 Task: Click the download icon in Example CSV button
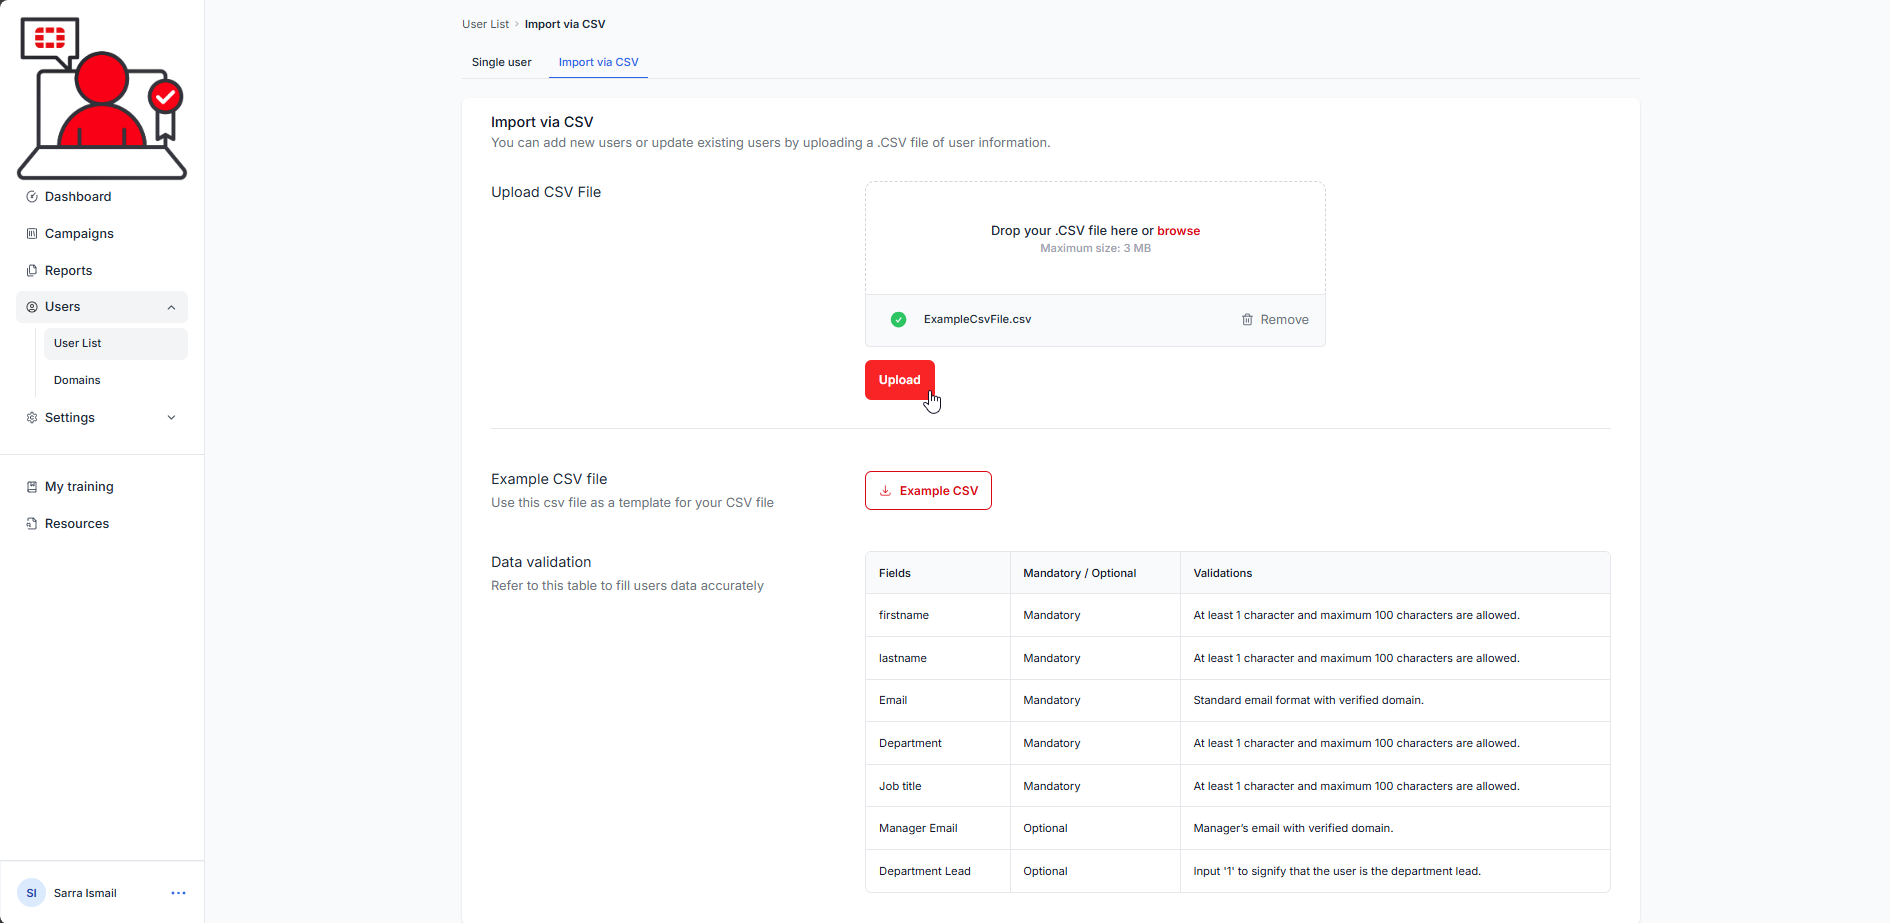click(x=885, y=491)
